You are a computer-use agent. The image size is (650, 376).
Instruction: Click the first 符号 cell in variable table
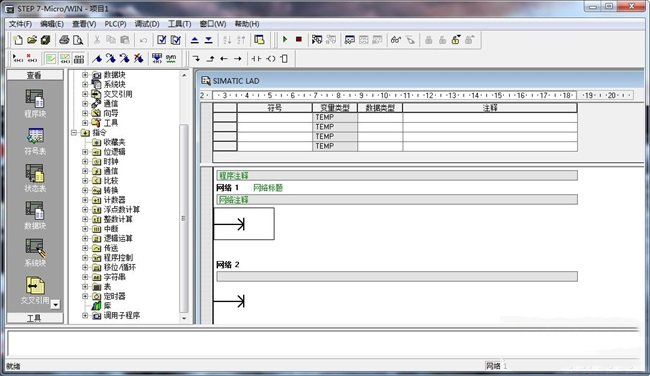[x=274, y=117]
